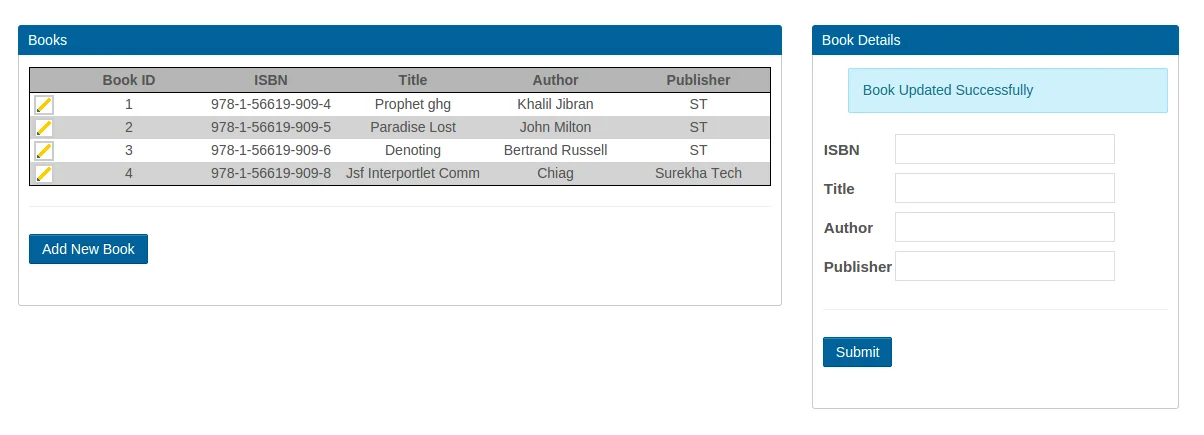The height and width of the screenshot is (435, 1204).
Task: Click the Surekha Tech publisher cell
Action: pyautogui.click(x=698, y=173)
